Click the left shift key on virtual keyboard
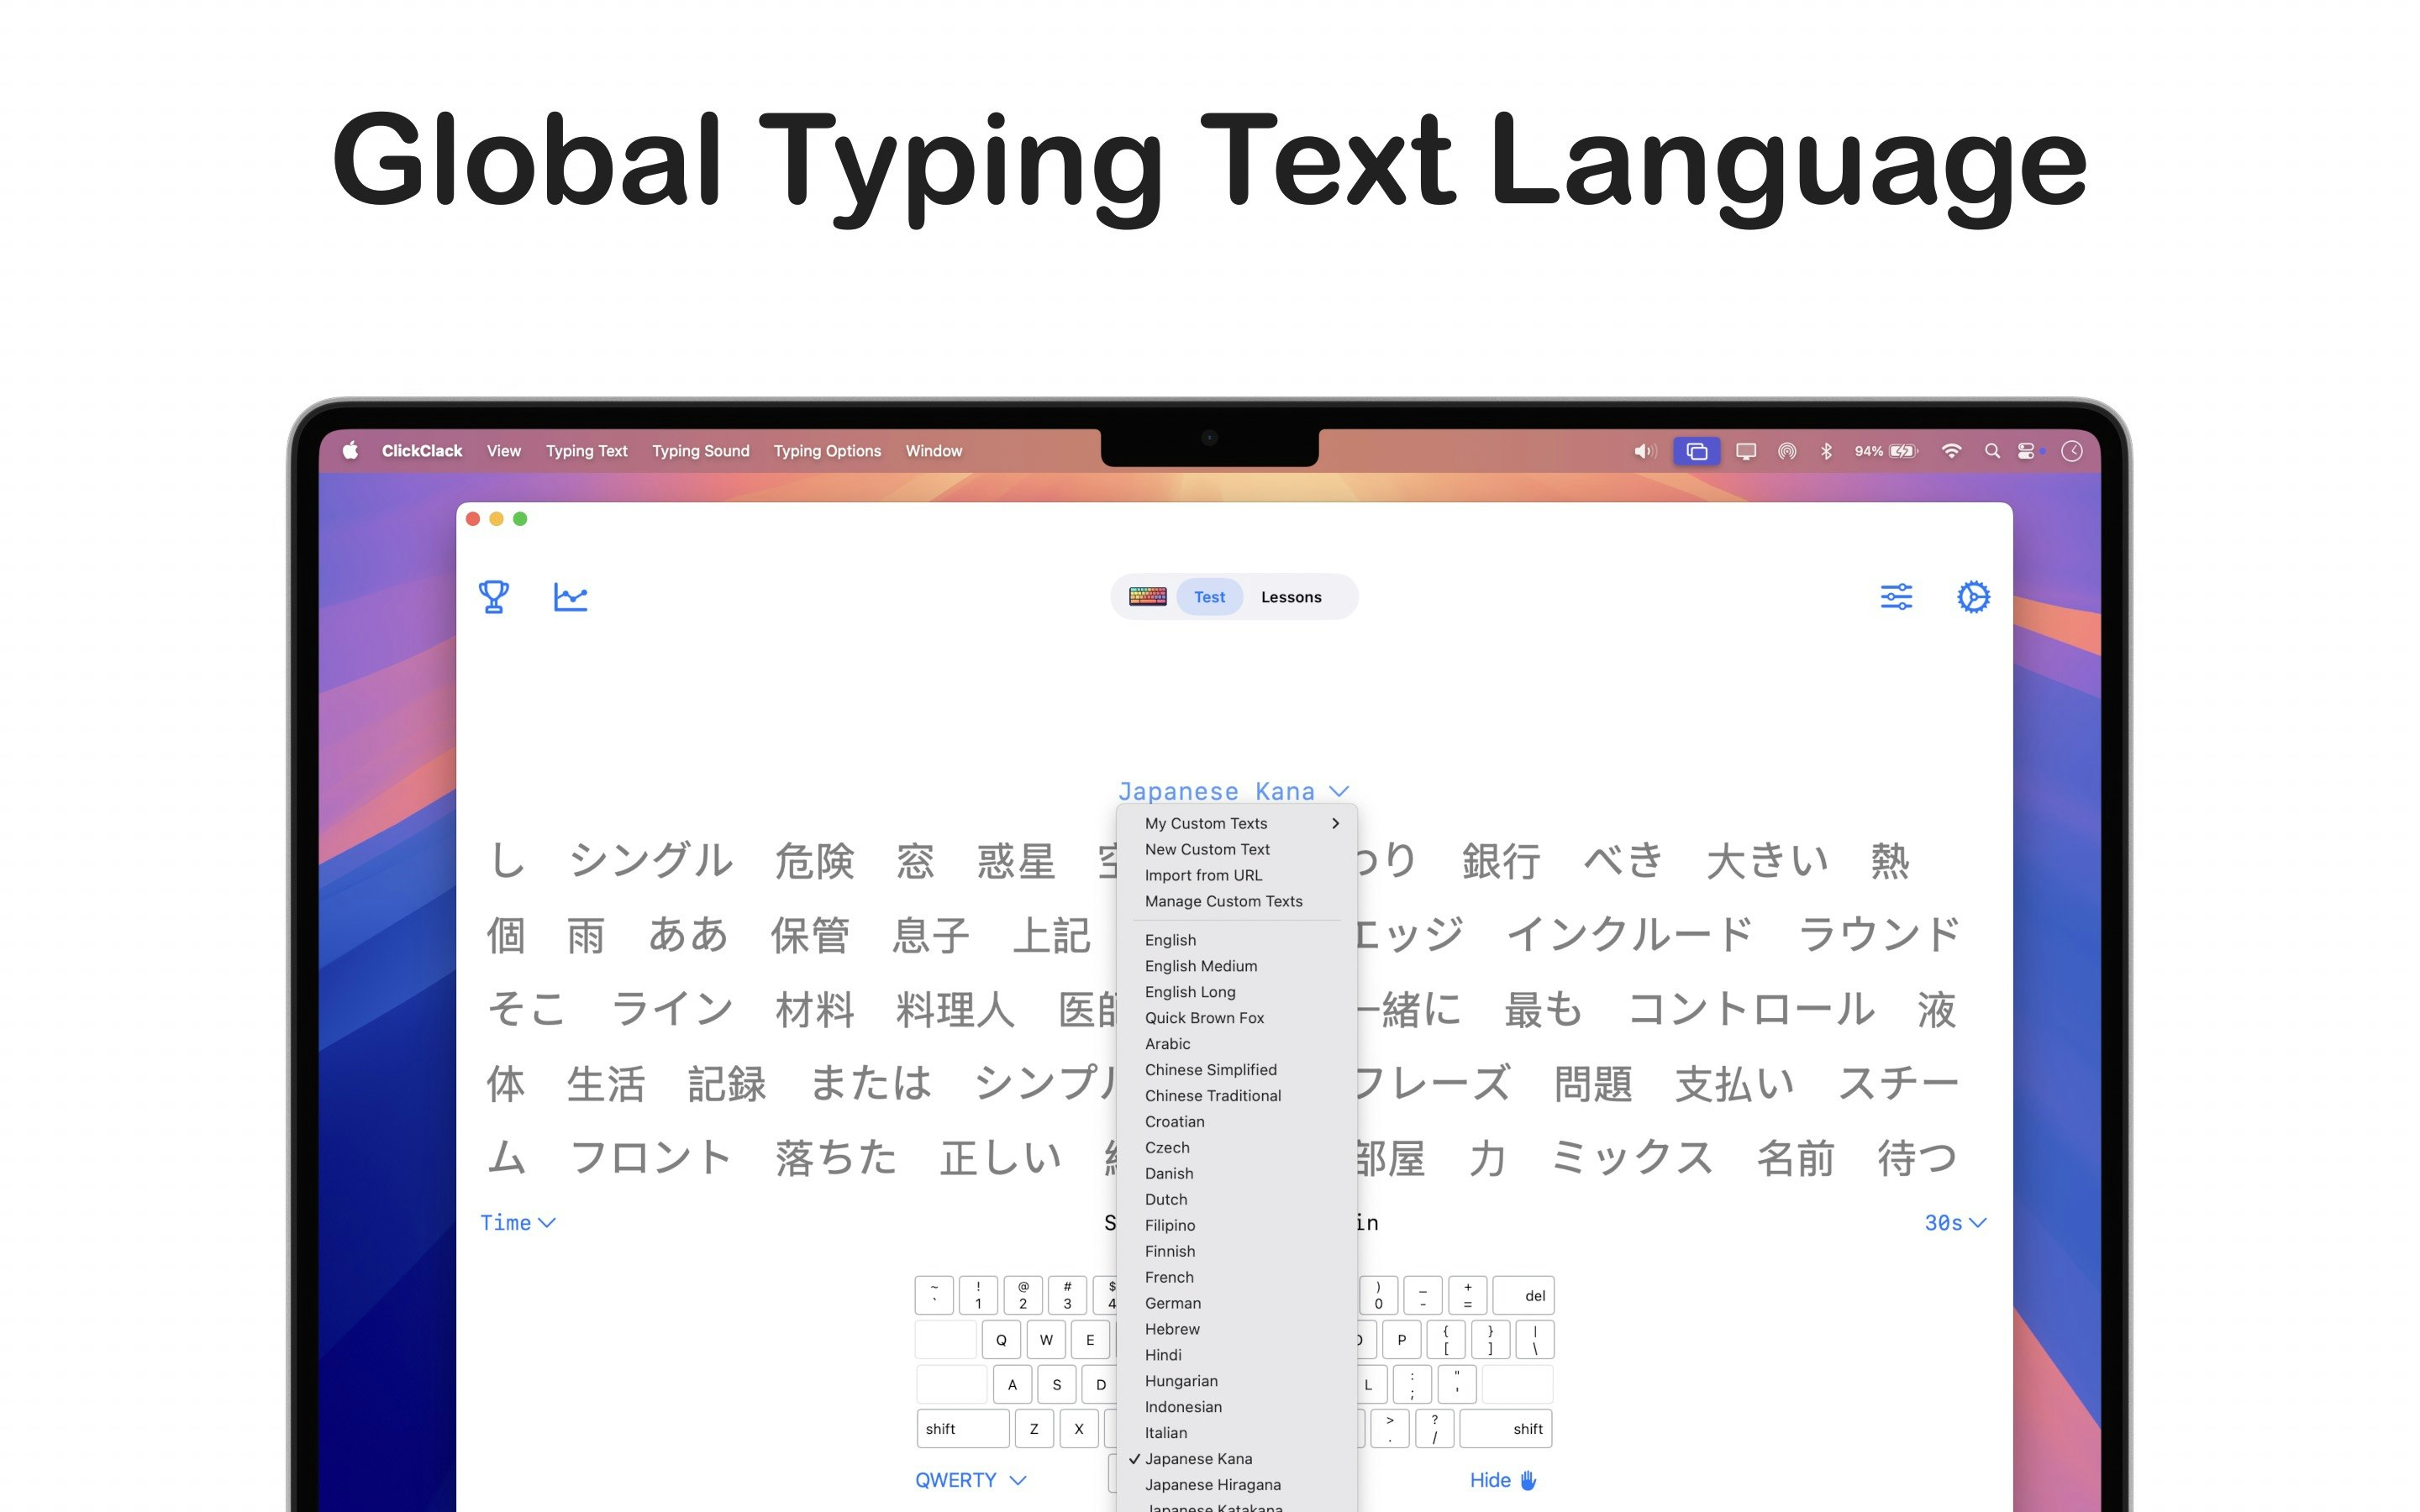The height and width of the screenshot is (1512, 2420). point(963,1429)
